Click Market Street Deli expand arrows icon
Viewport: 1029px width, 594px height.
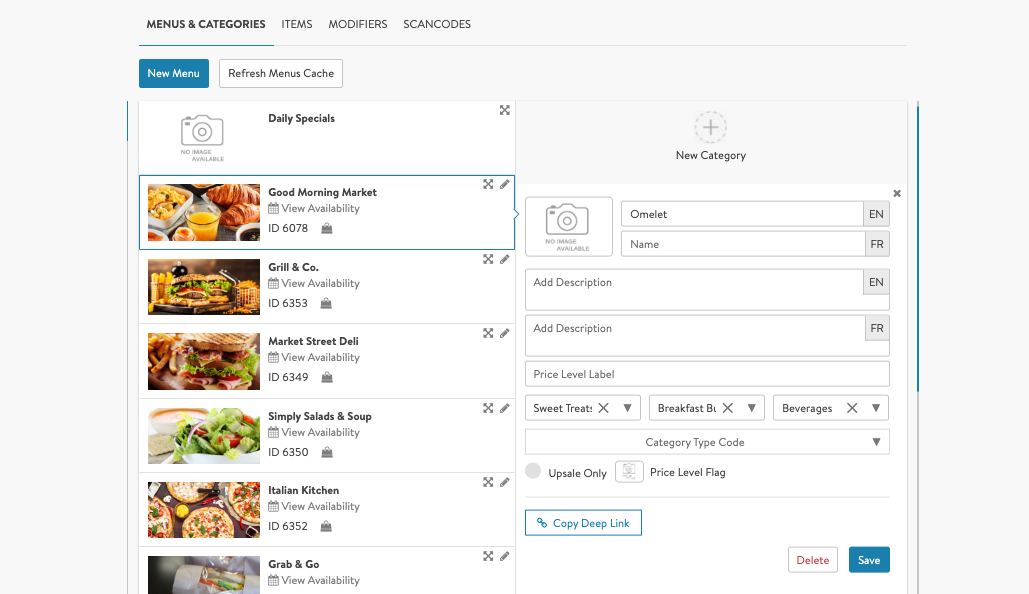pyautogui.click(x=488, y=333)
